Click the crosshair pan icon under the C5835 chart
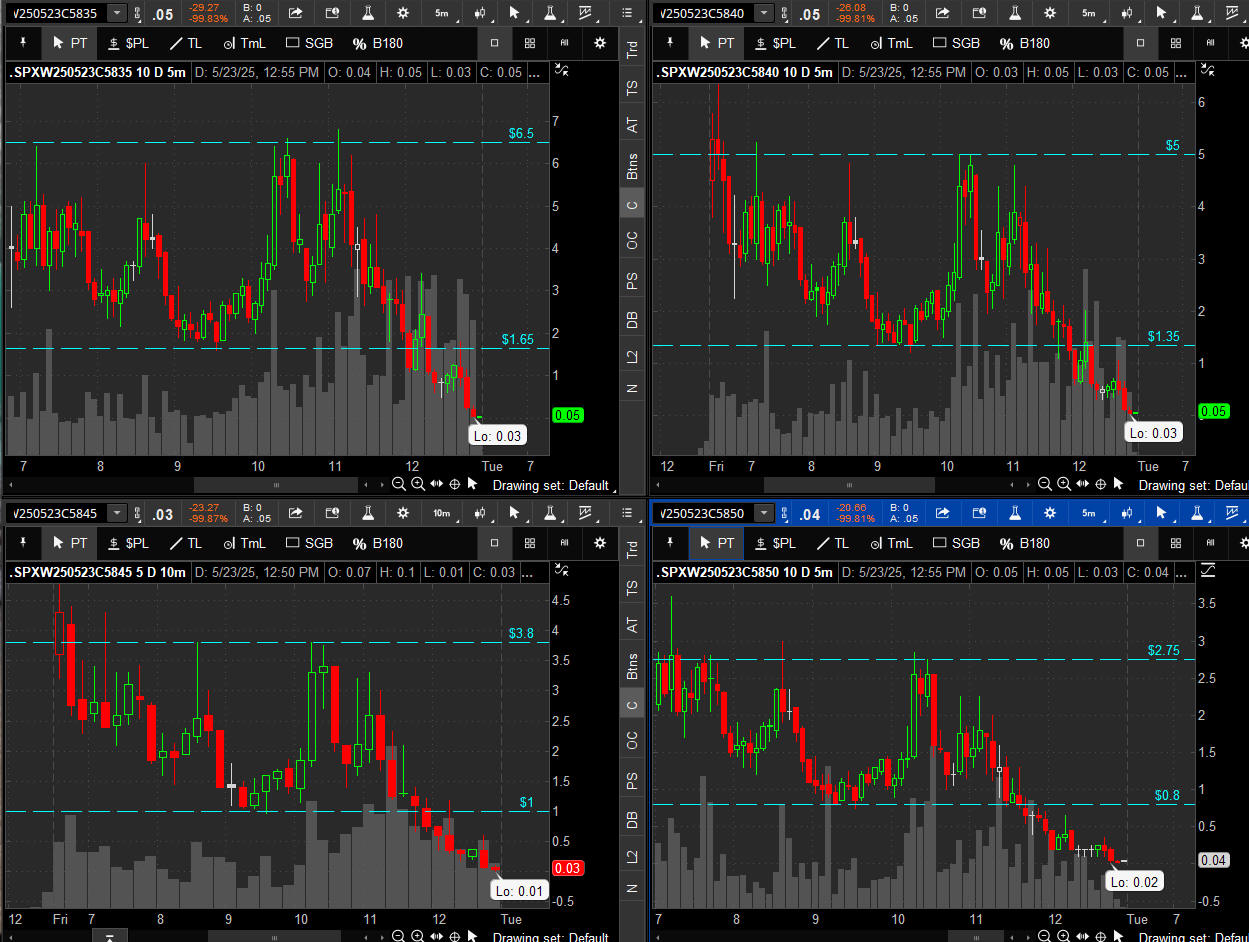The image size is (1249, 942). (455, 484)
